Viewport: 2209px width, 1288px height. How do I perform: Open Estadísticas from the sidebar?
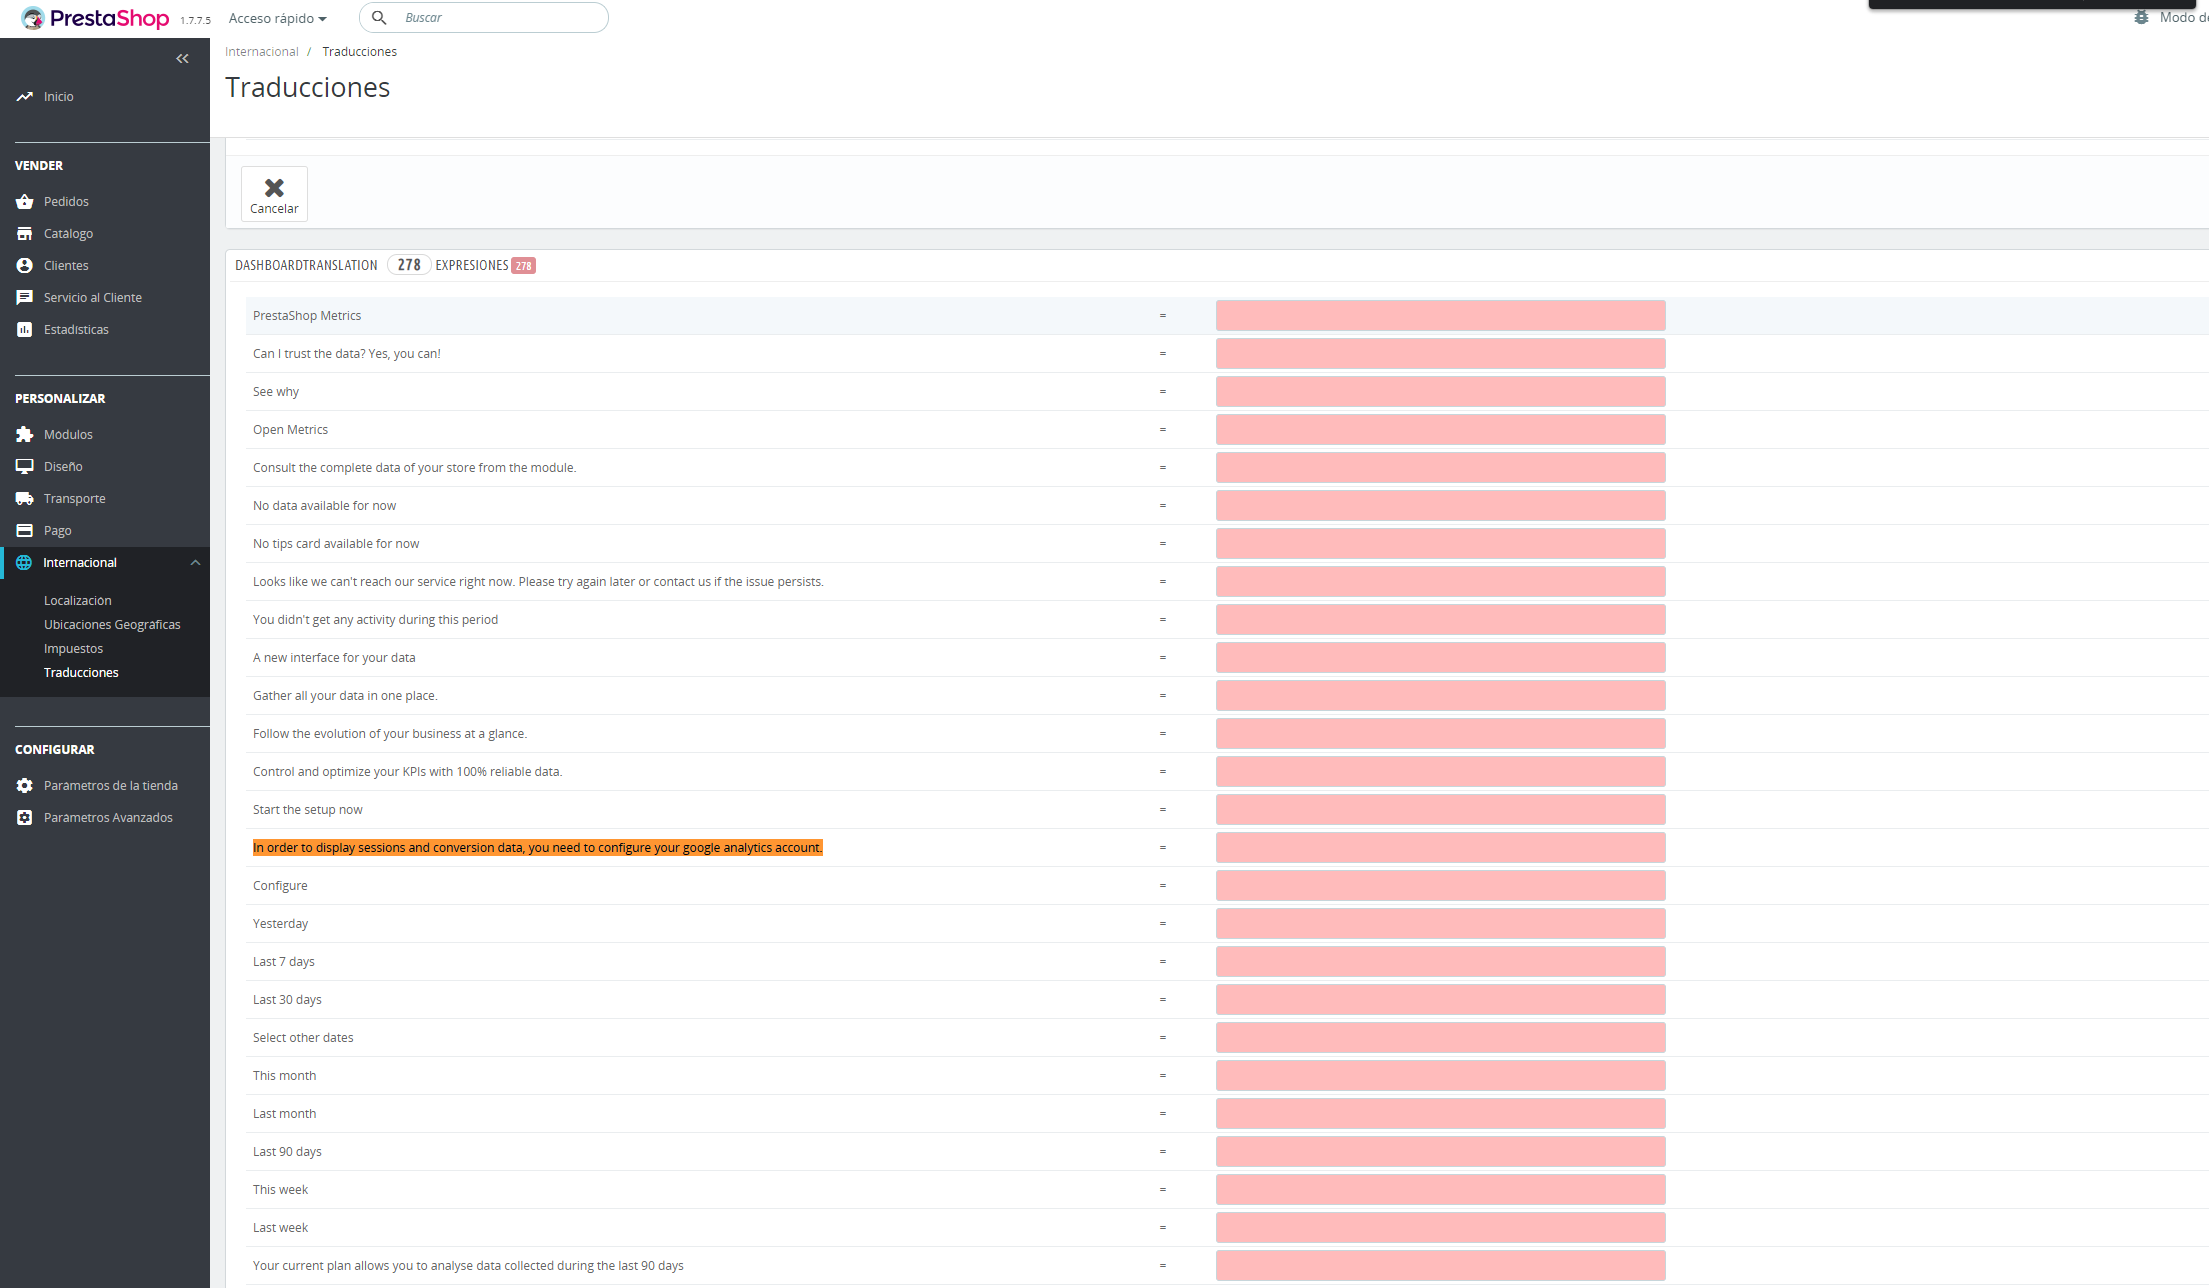24,329
